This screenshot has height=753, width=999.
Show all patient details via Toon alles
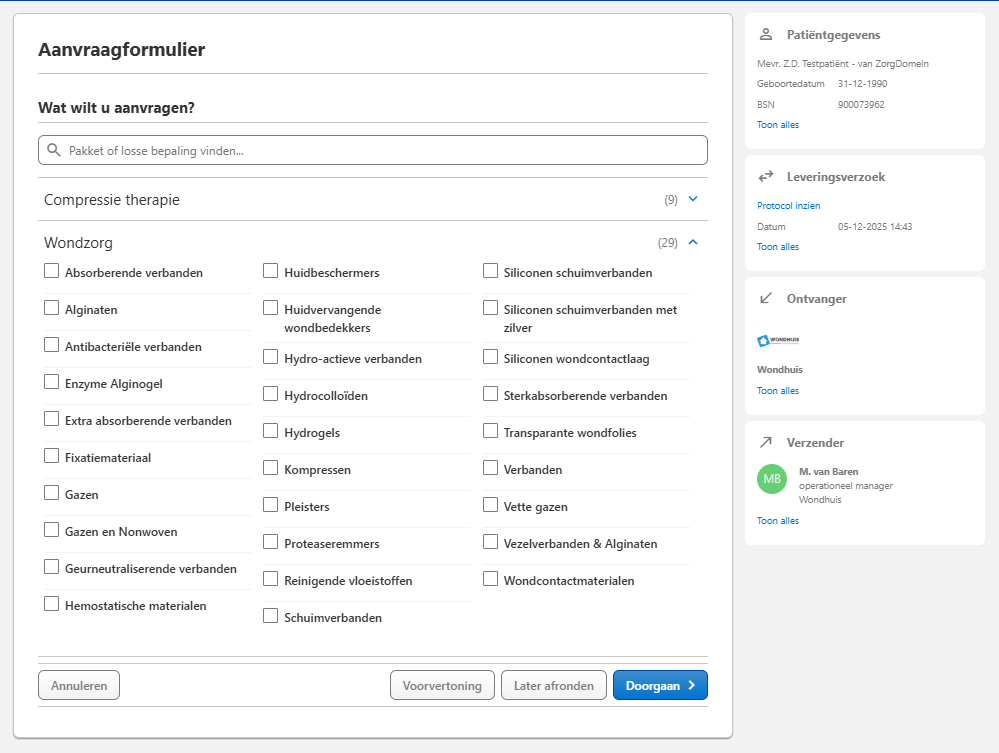point(778,125)
